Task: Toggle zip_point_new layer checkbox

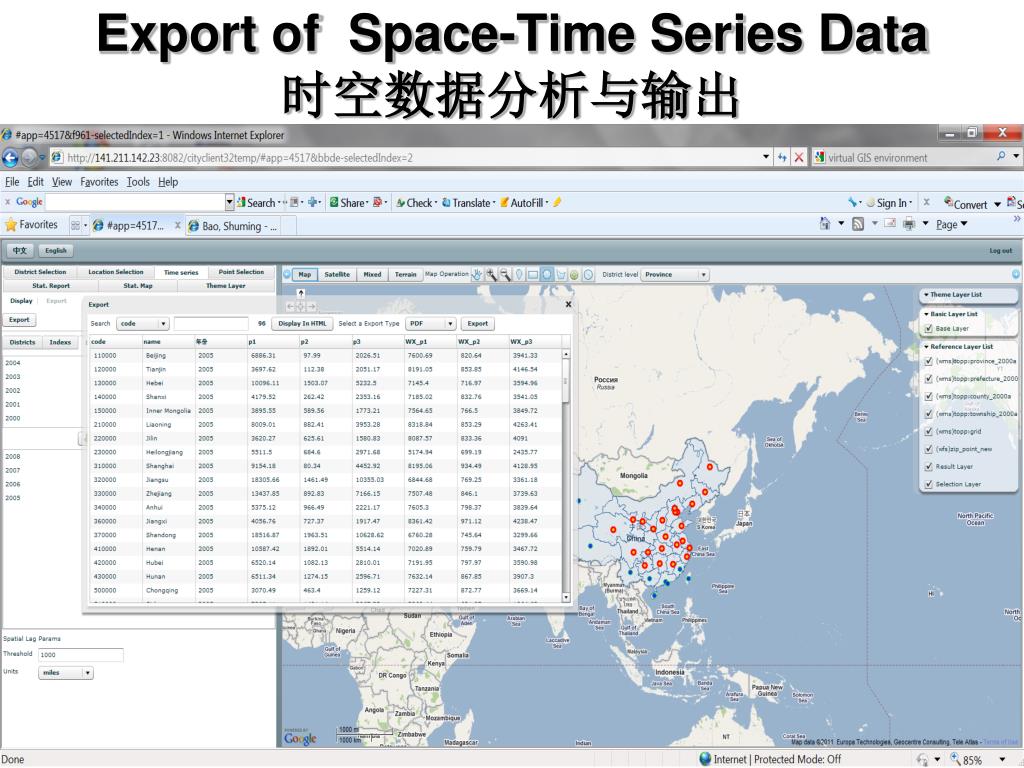Action: (x=928, y=449)
